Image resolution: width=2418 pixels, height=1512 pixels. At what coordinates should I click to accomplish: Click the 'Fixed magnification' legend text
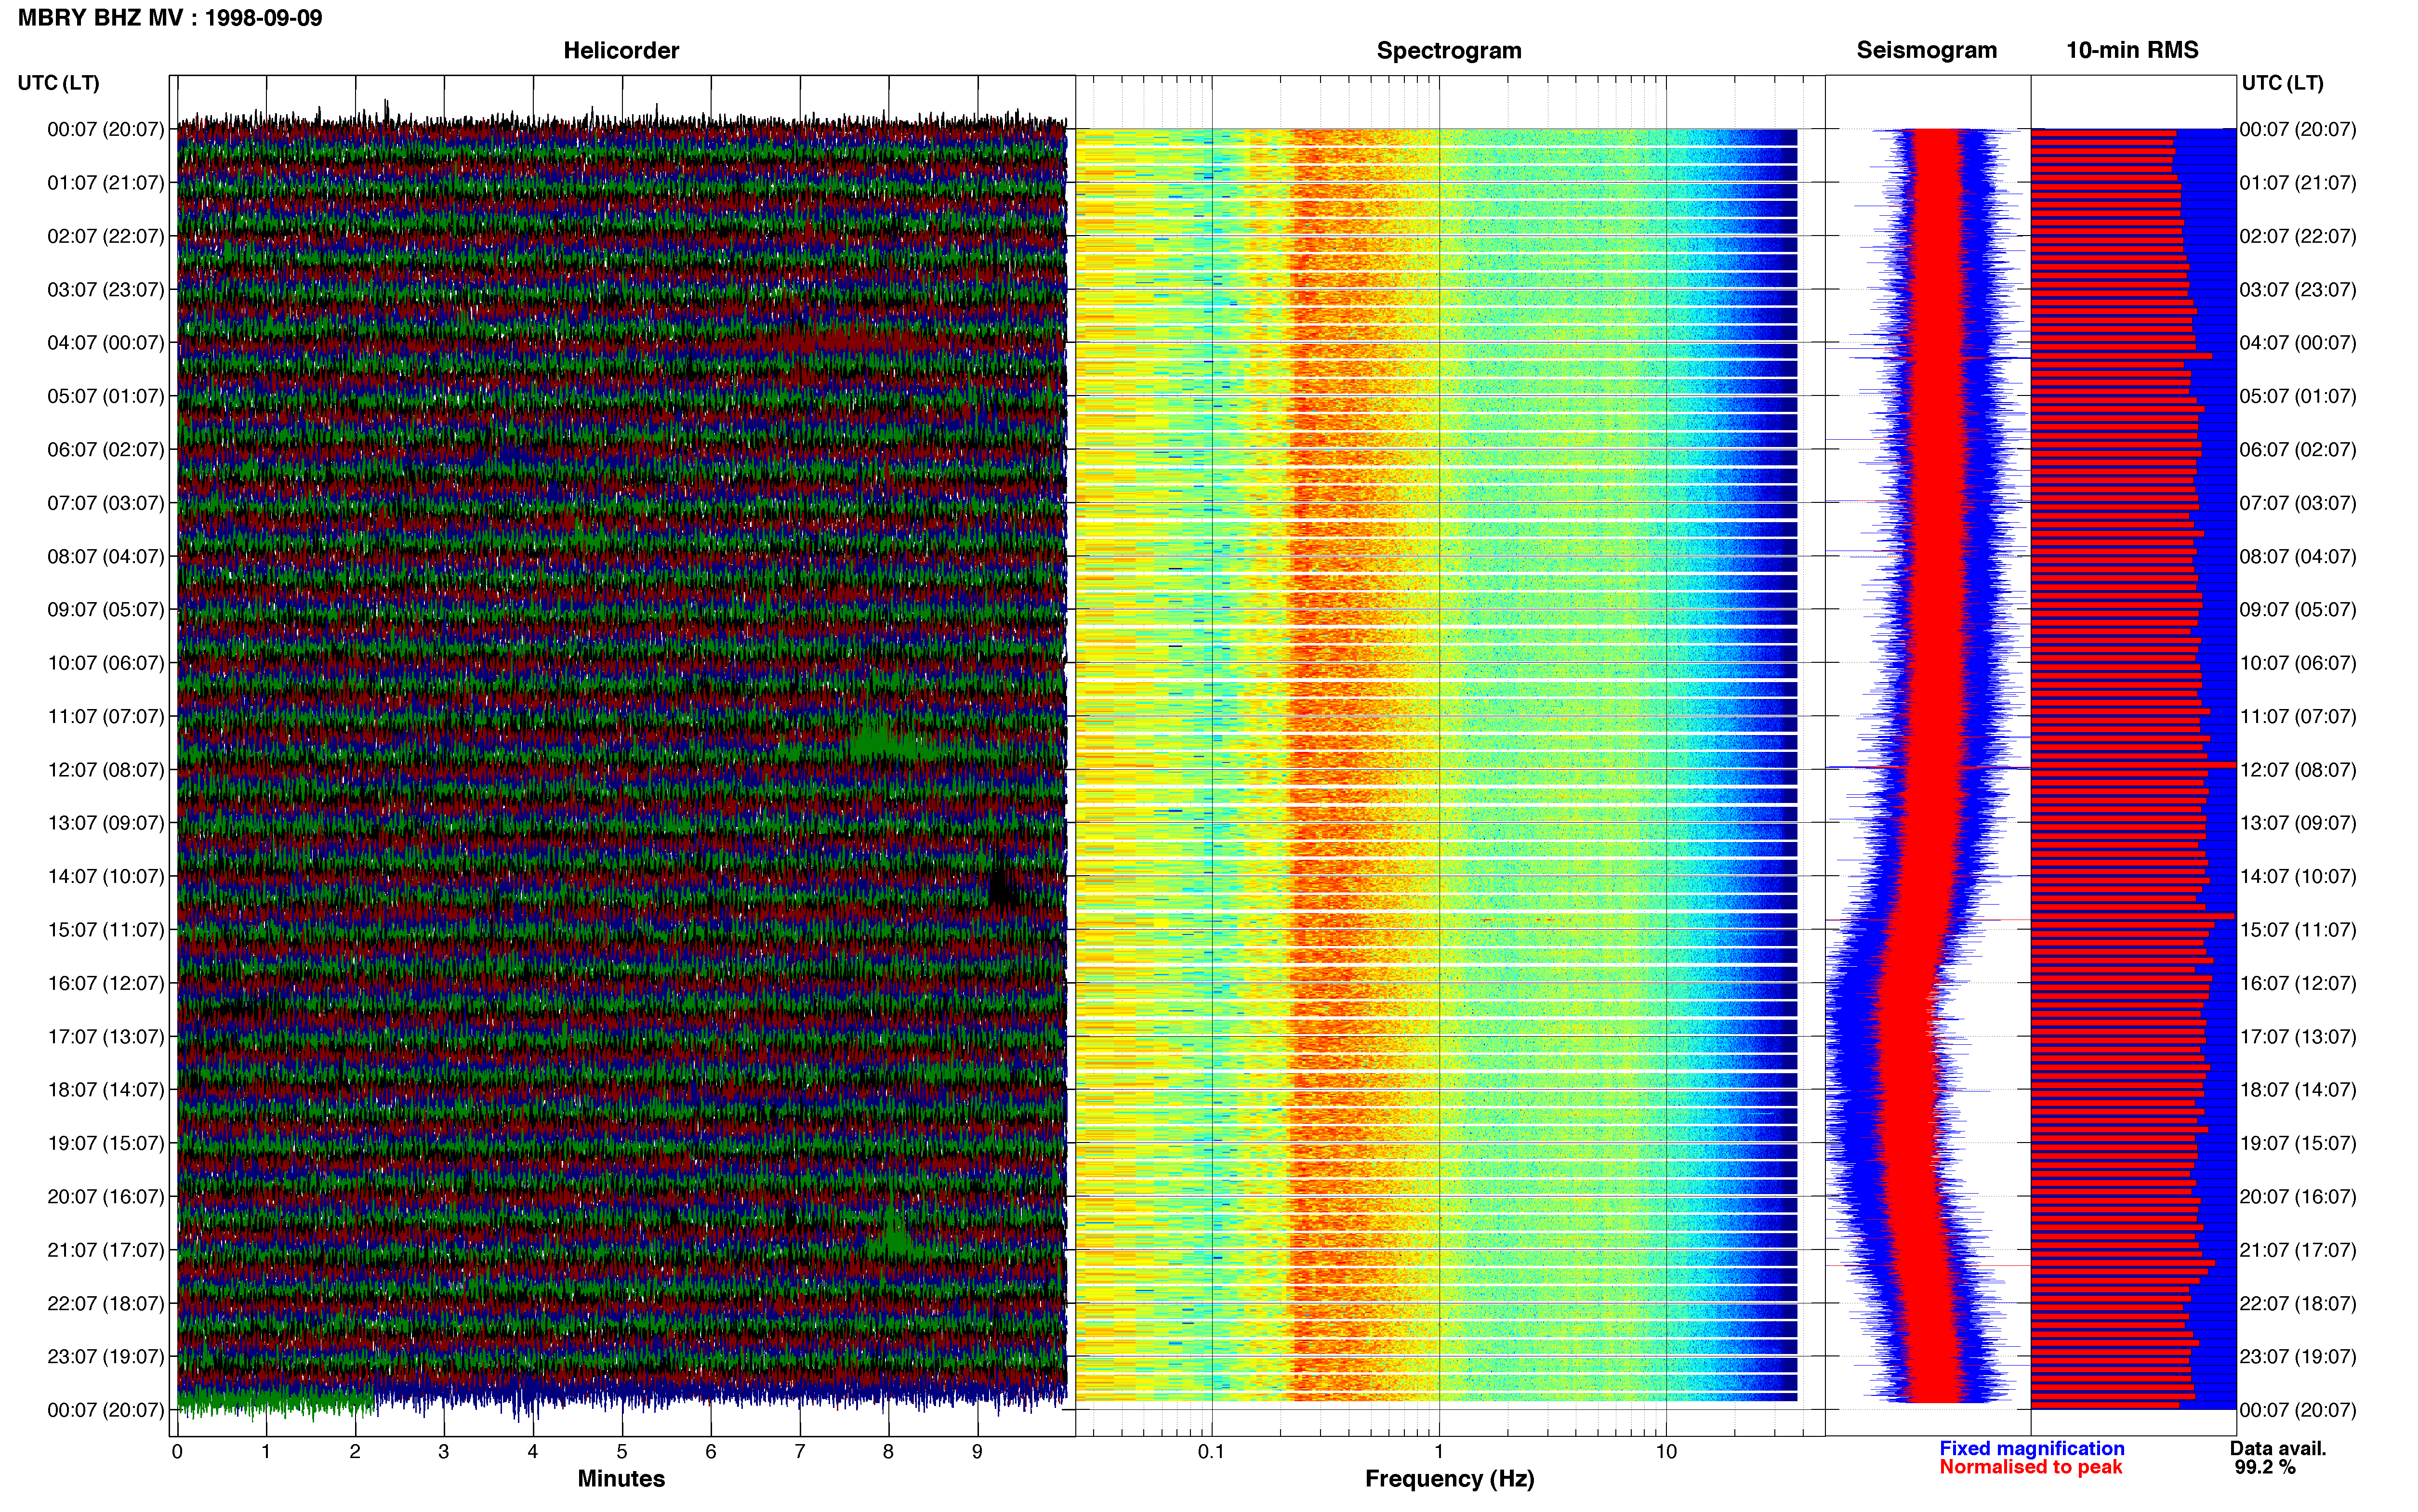click(x=2032, y=1448)
